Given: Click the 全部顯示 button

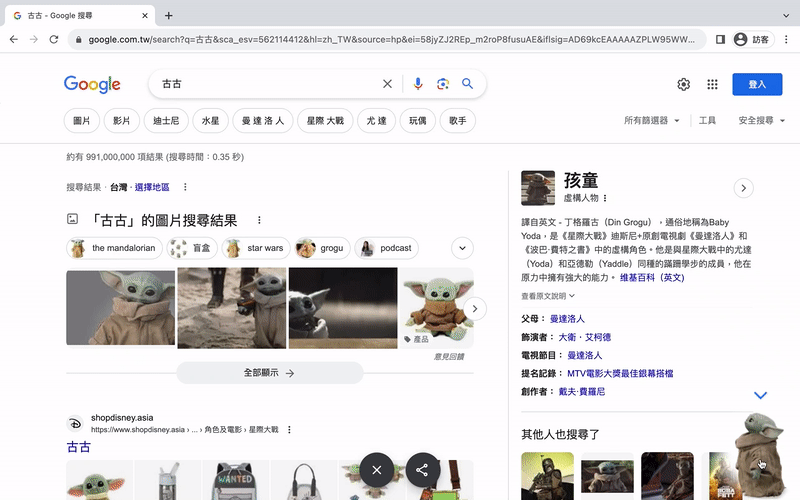Looking at the screenshot, I should click(x=269, y=373).
